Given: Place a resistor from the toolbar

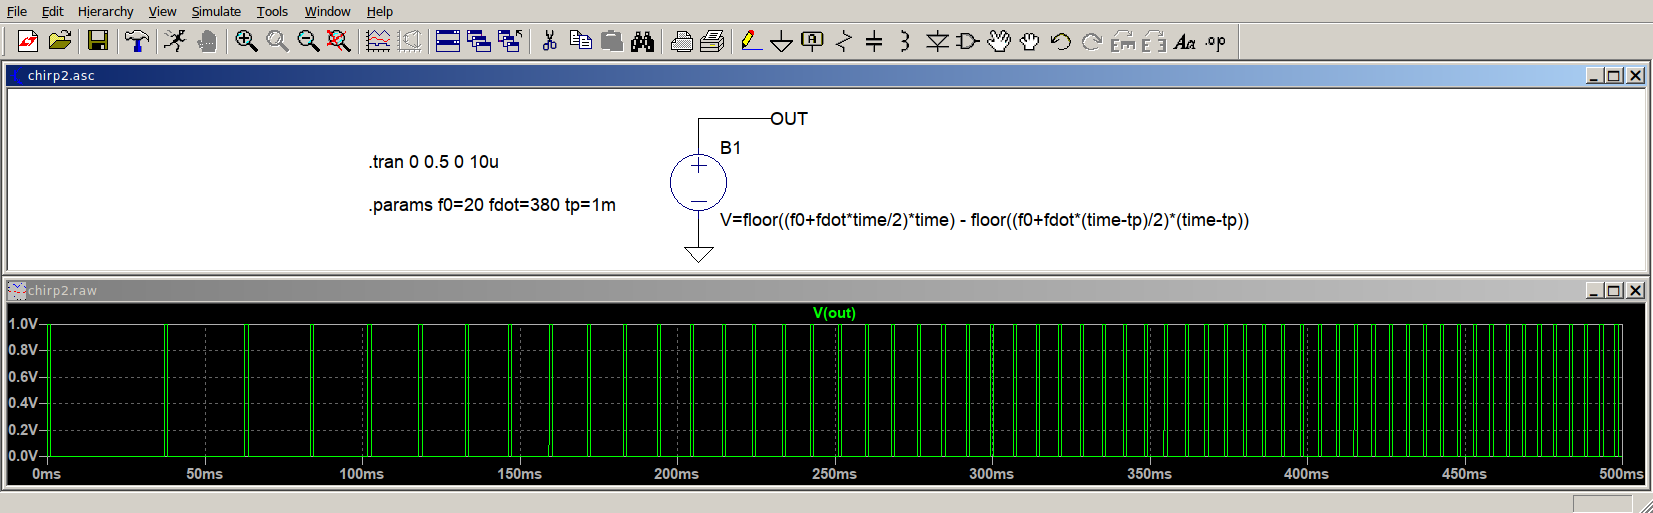Looking at the screenshot, I should click(x=844, y=41).
